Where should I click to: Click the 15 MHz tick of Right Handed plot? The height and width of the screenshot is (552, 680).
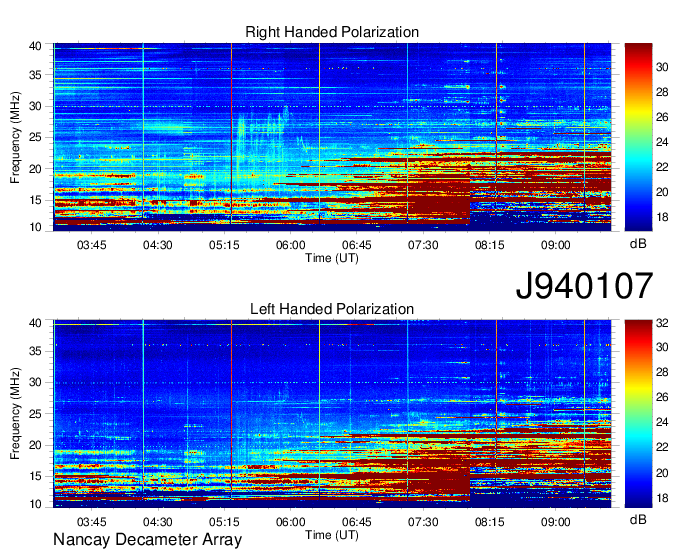(35, 200)
